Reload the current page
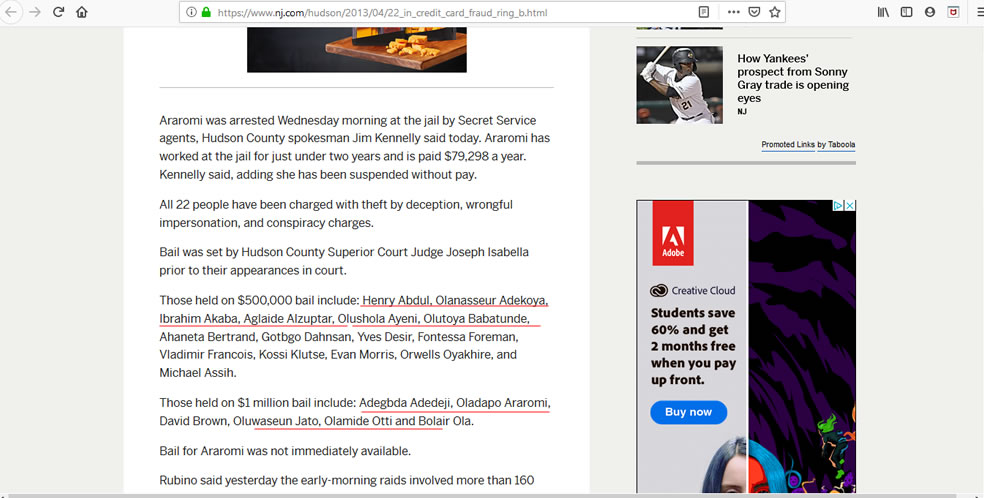 (58, 12)
